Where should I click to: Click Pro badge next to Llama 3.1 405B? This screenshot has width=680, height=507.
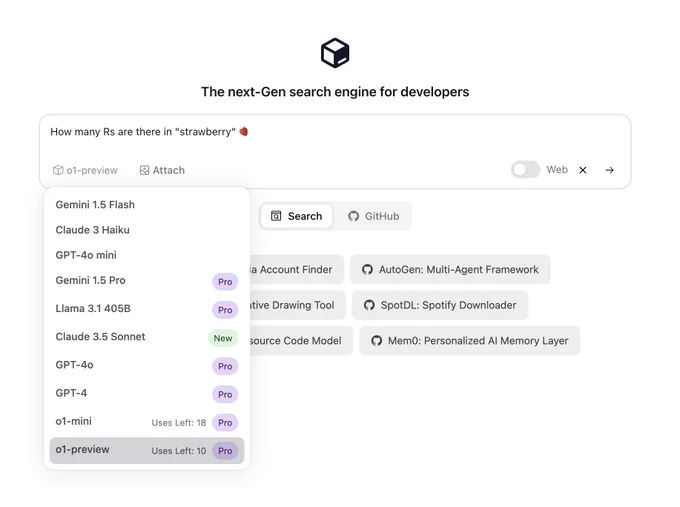(225, 310)
